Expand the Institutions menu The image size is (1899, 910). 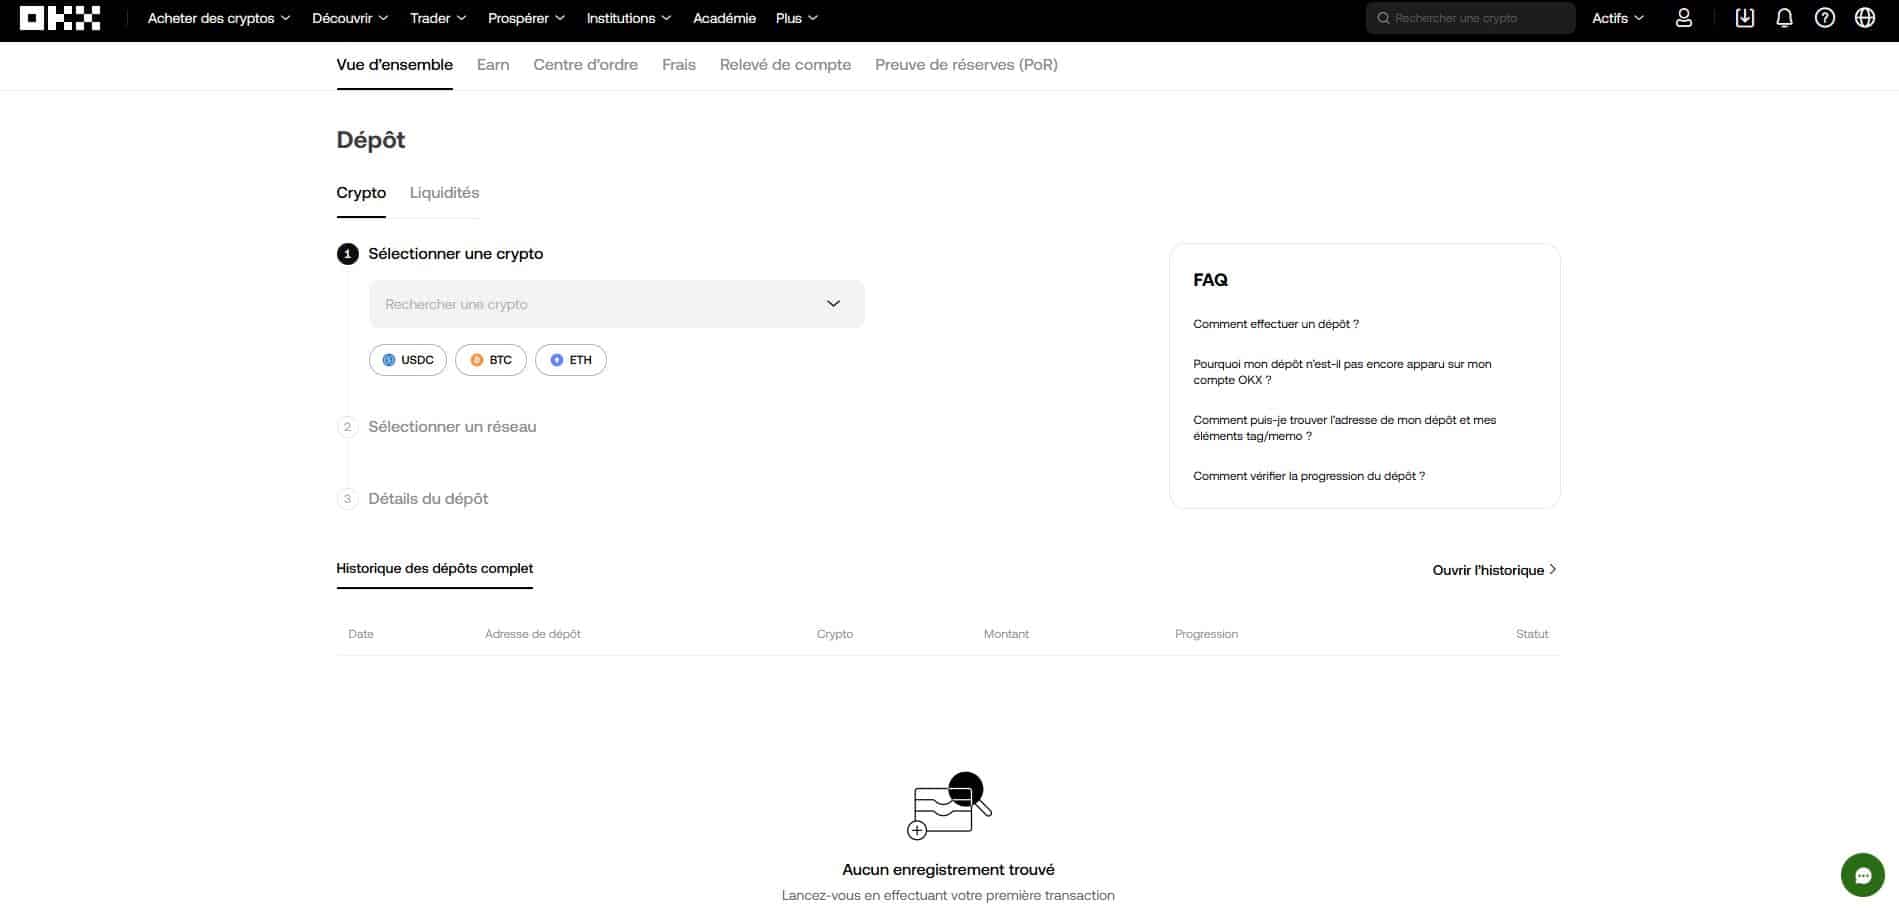point(629,18)
